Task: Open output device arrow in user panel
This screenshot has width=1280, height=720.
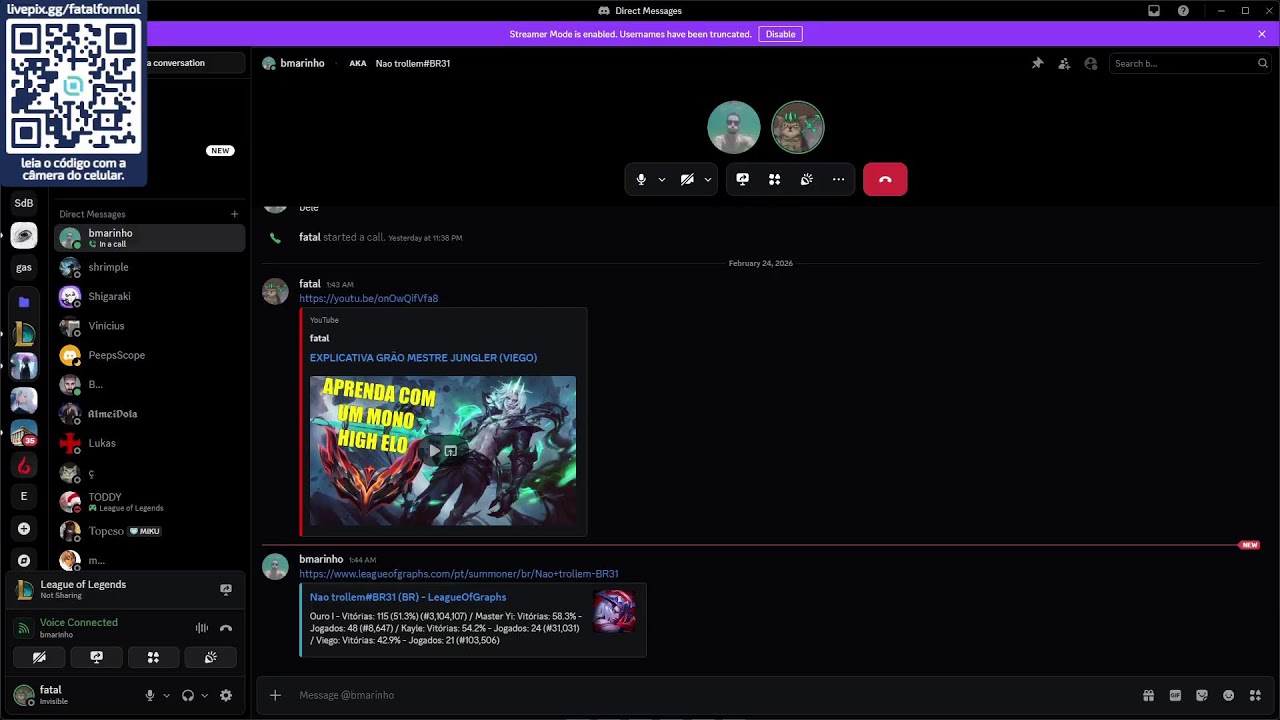Action: (x=204, y=695)
